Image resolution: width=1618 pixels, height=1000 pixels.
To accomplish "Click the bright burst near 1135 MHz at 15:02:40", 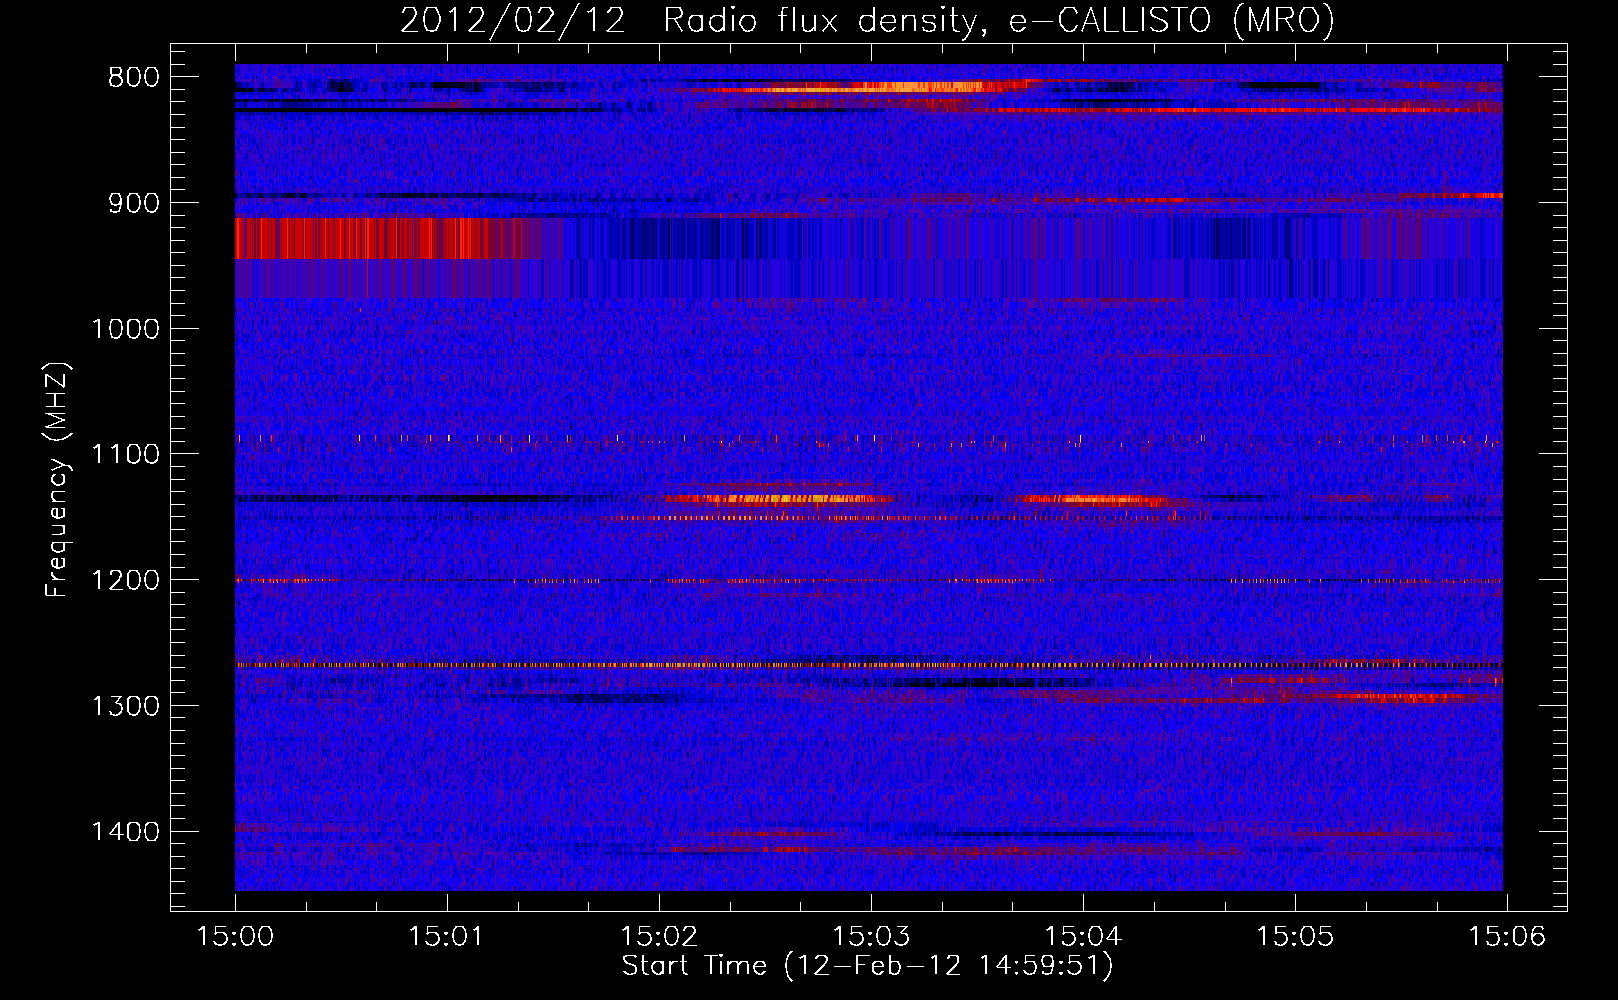I will pyautogui.click(x=780, y=498).
